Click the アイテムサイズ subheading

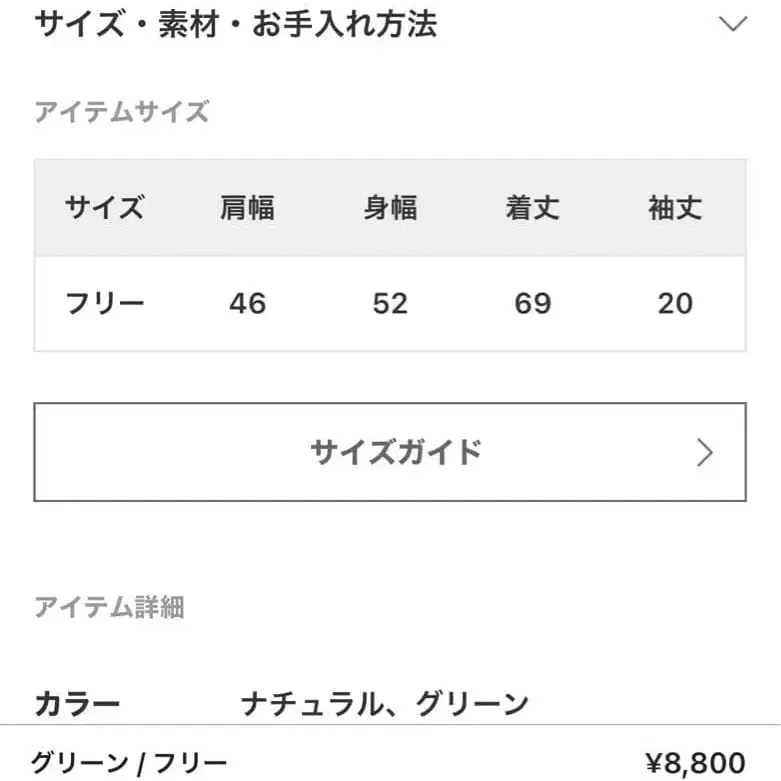pos(122,112)
